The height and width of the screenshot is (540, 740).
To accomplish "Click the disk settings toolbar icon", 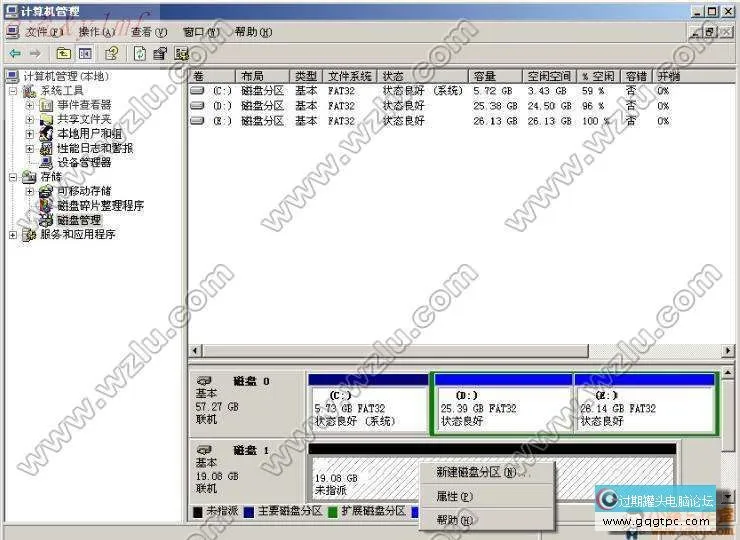I will pyautogui.click(x=182, y=53).
